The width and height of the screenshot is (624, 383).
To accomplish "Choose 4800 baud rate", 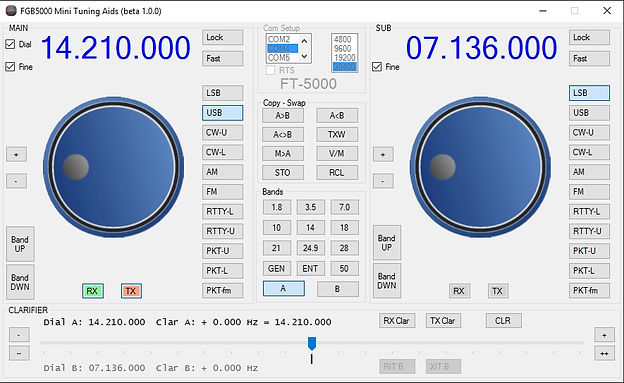I will click(x=344, y=39).
